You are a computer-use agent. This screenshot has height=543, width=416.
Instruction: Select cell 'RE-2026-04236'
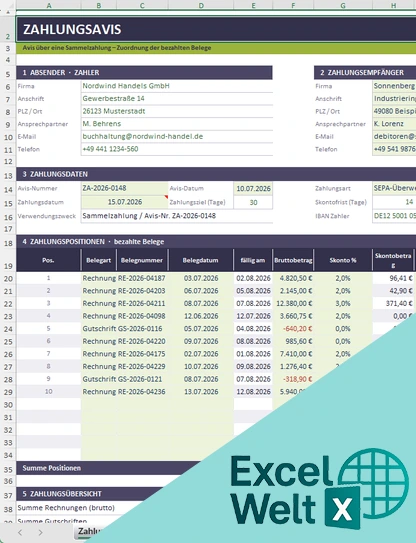[142, 392]
